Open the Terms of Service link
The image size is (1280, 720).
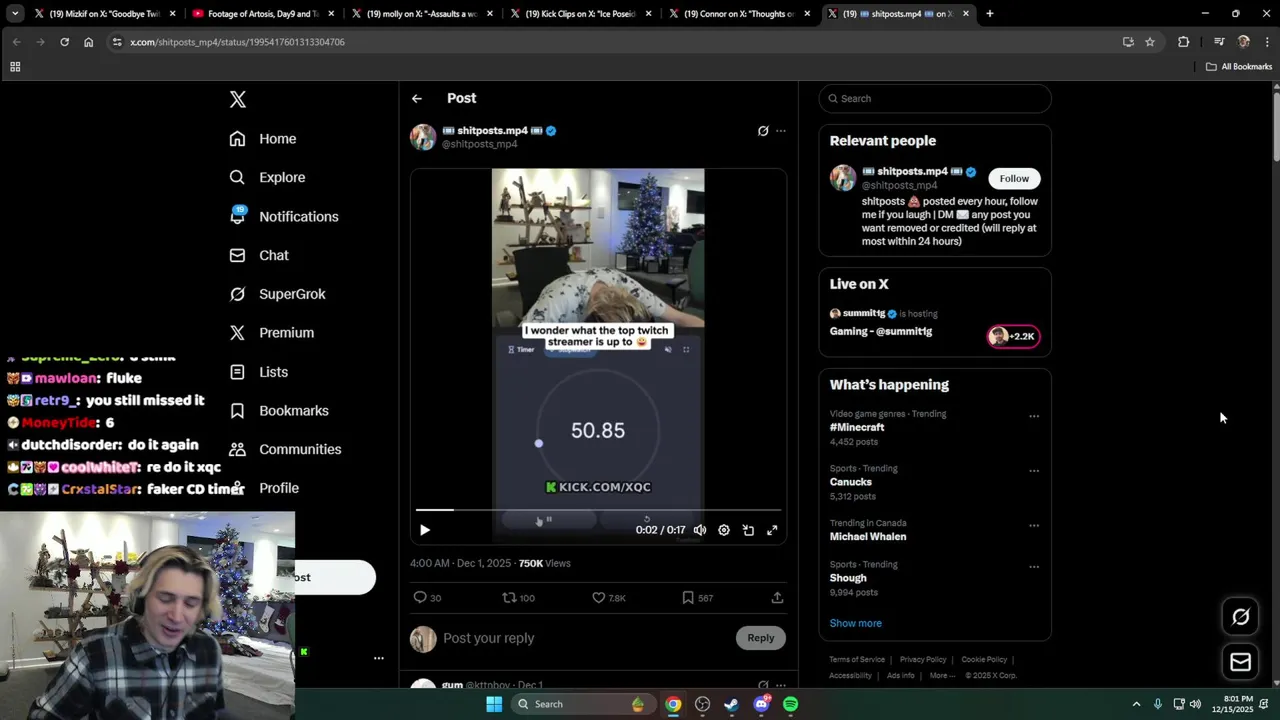857,659
